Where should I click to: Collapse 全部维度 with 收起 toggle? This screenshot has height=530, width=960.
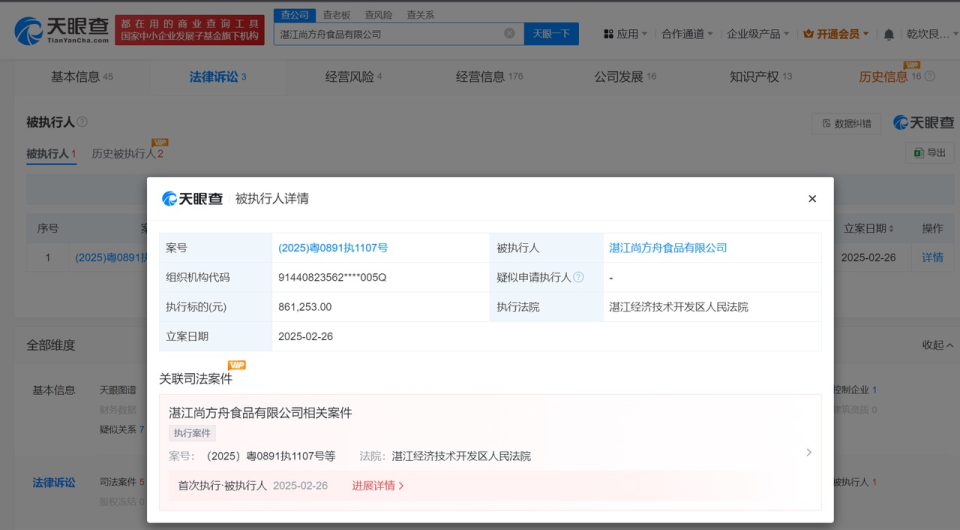coord(937,345)
